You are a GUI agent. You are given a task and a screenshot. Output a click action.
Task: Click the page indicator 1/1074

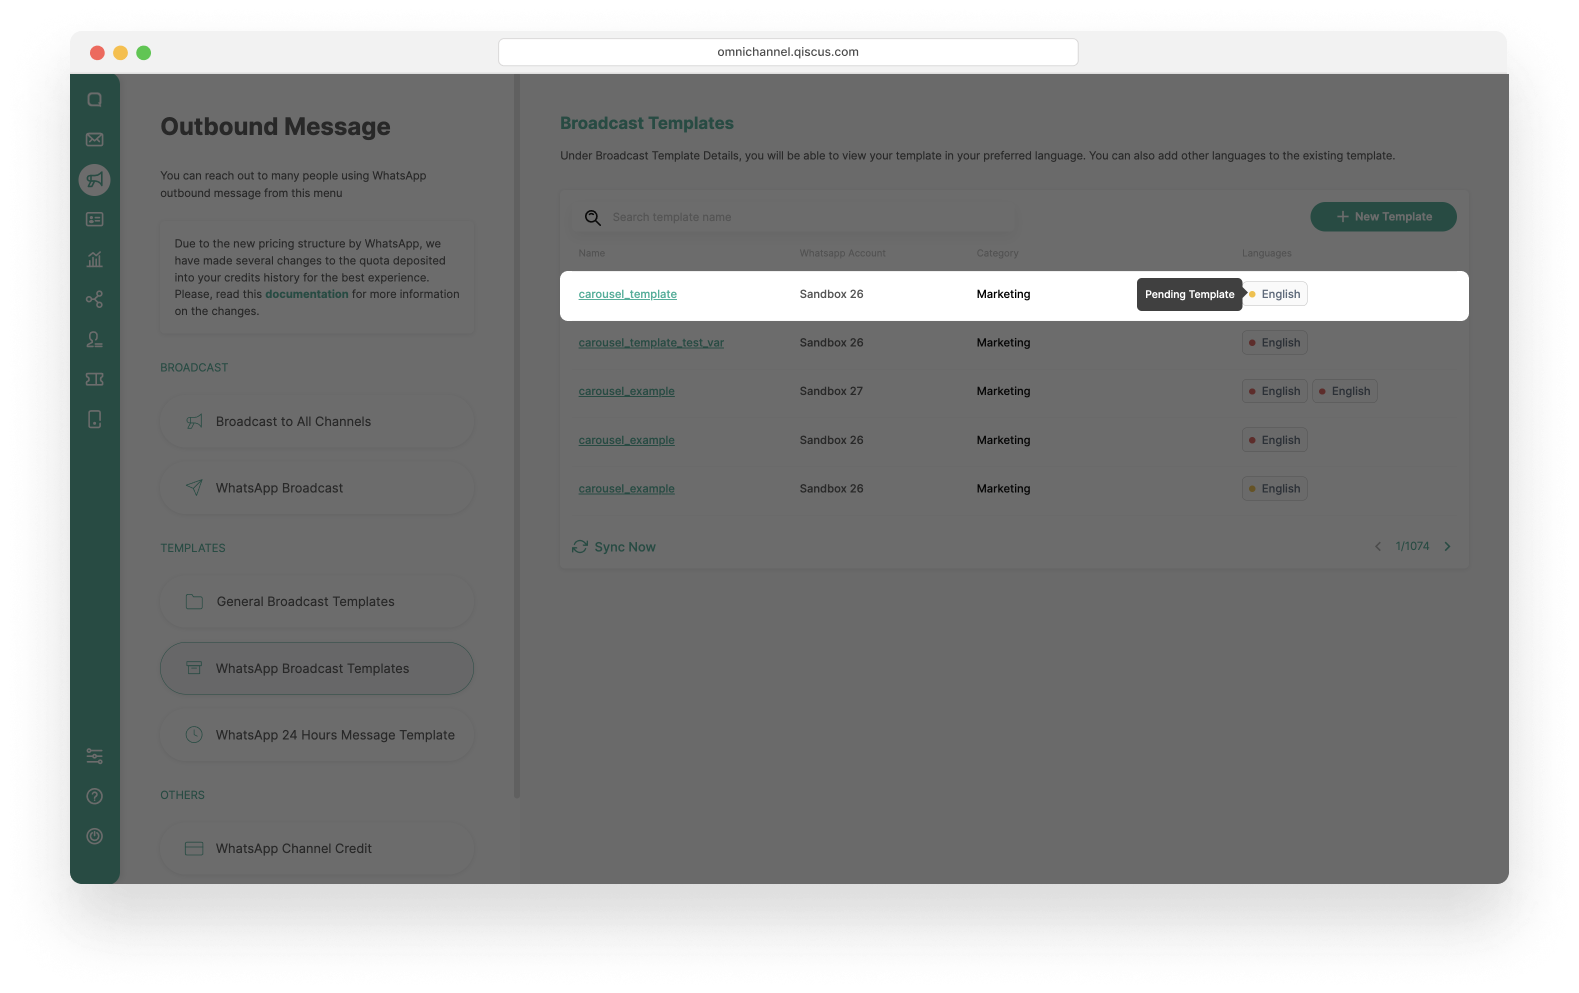pyautogui.click(x=1412, y=547)
